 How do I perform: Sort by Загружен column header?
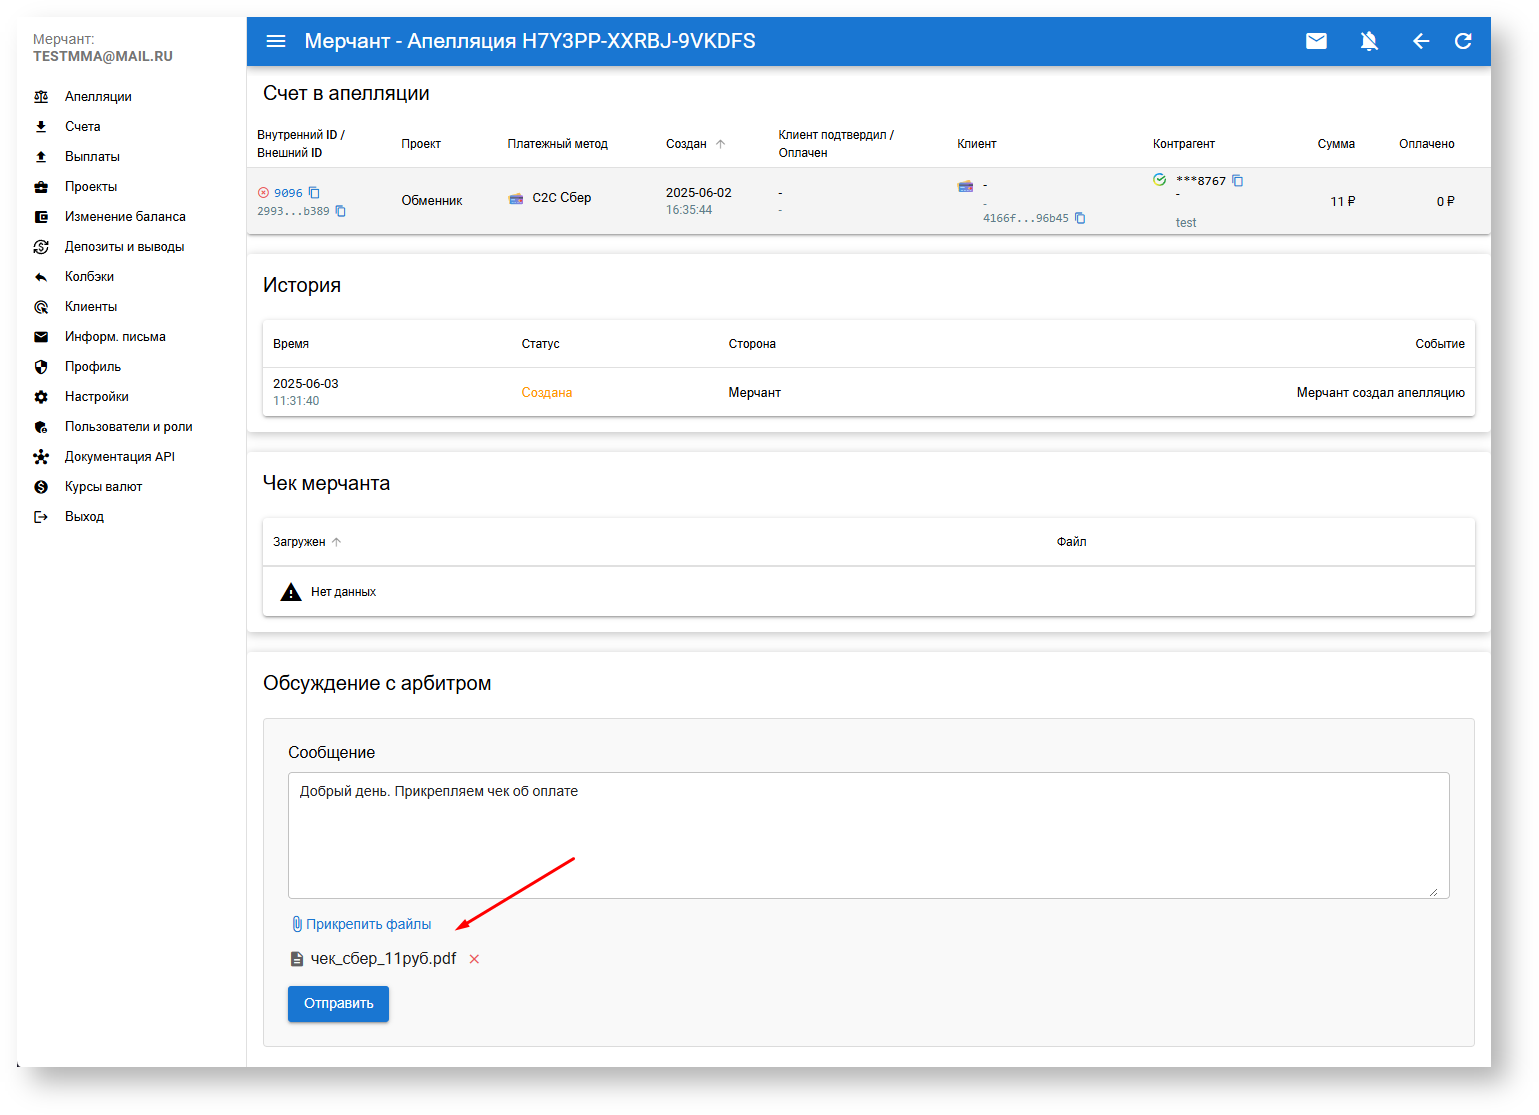pos(300,542)
